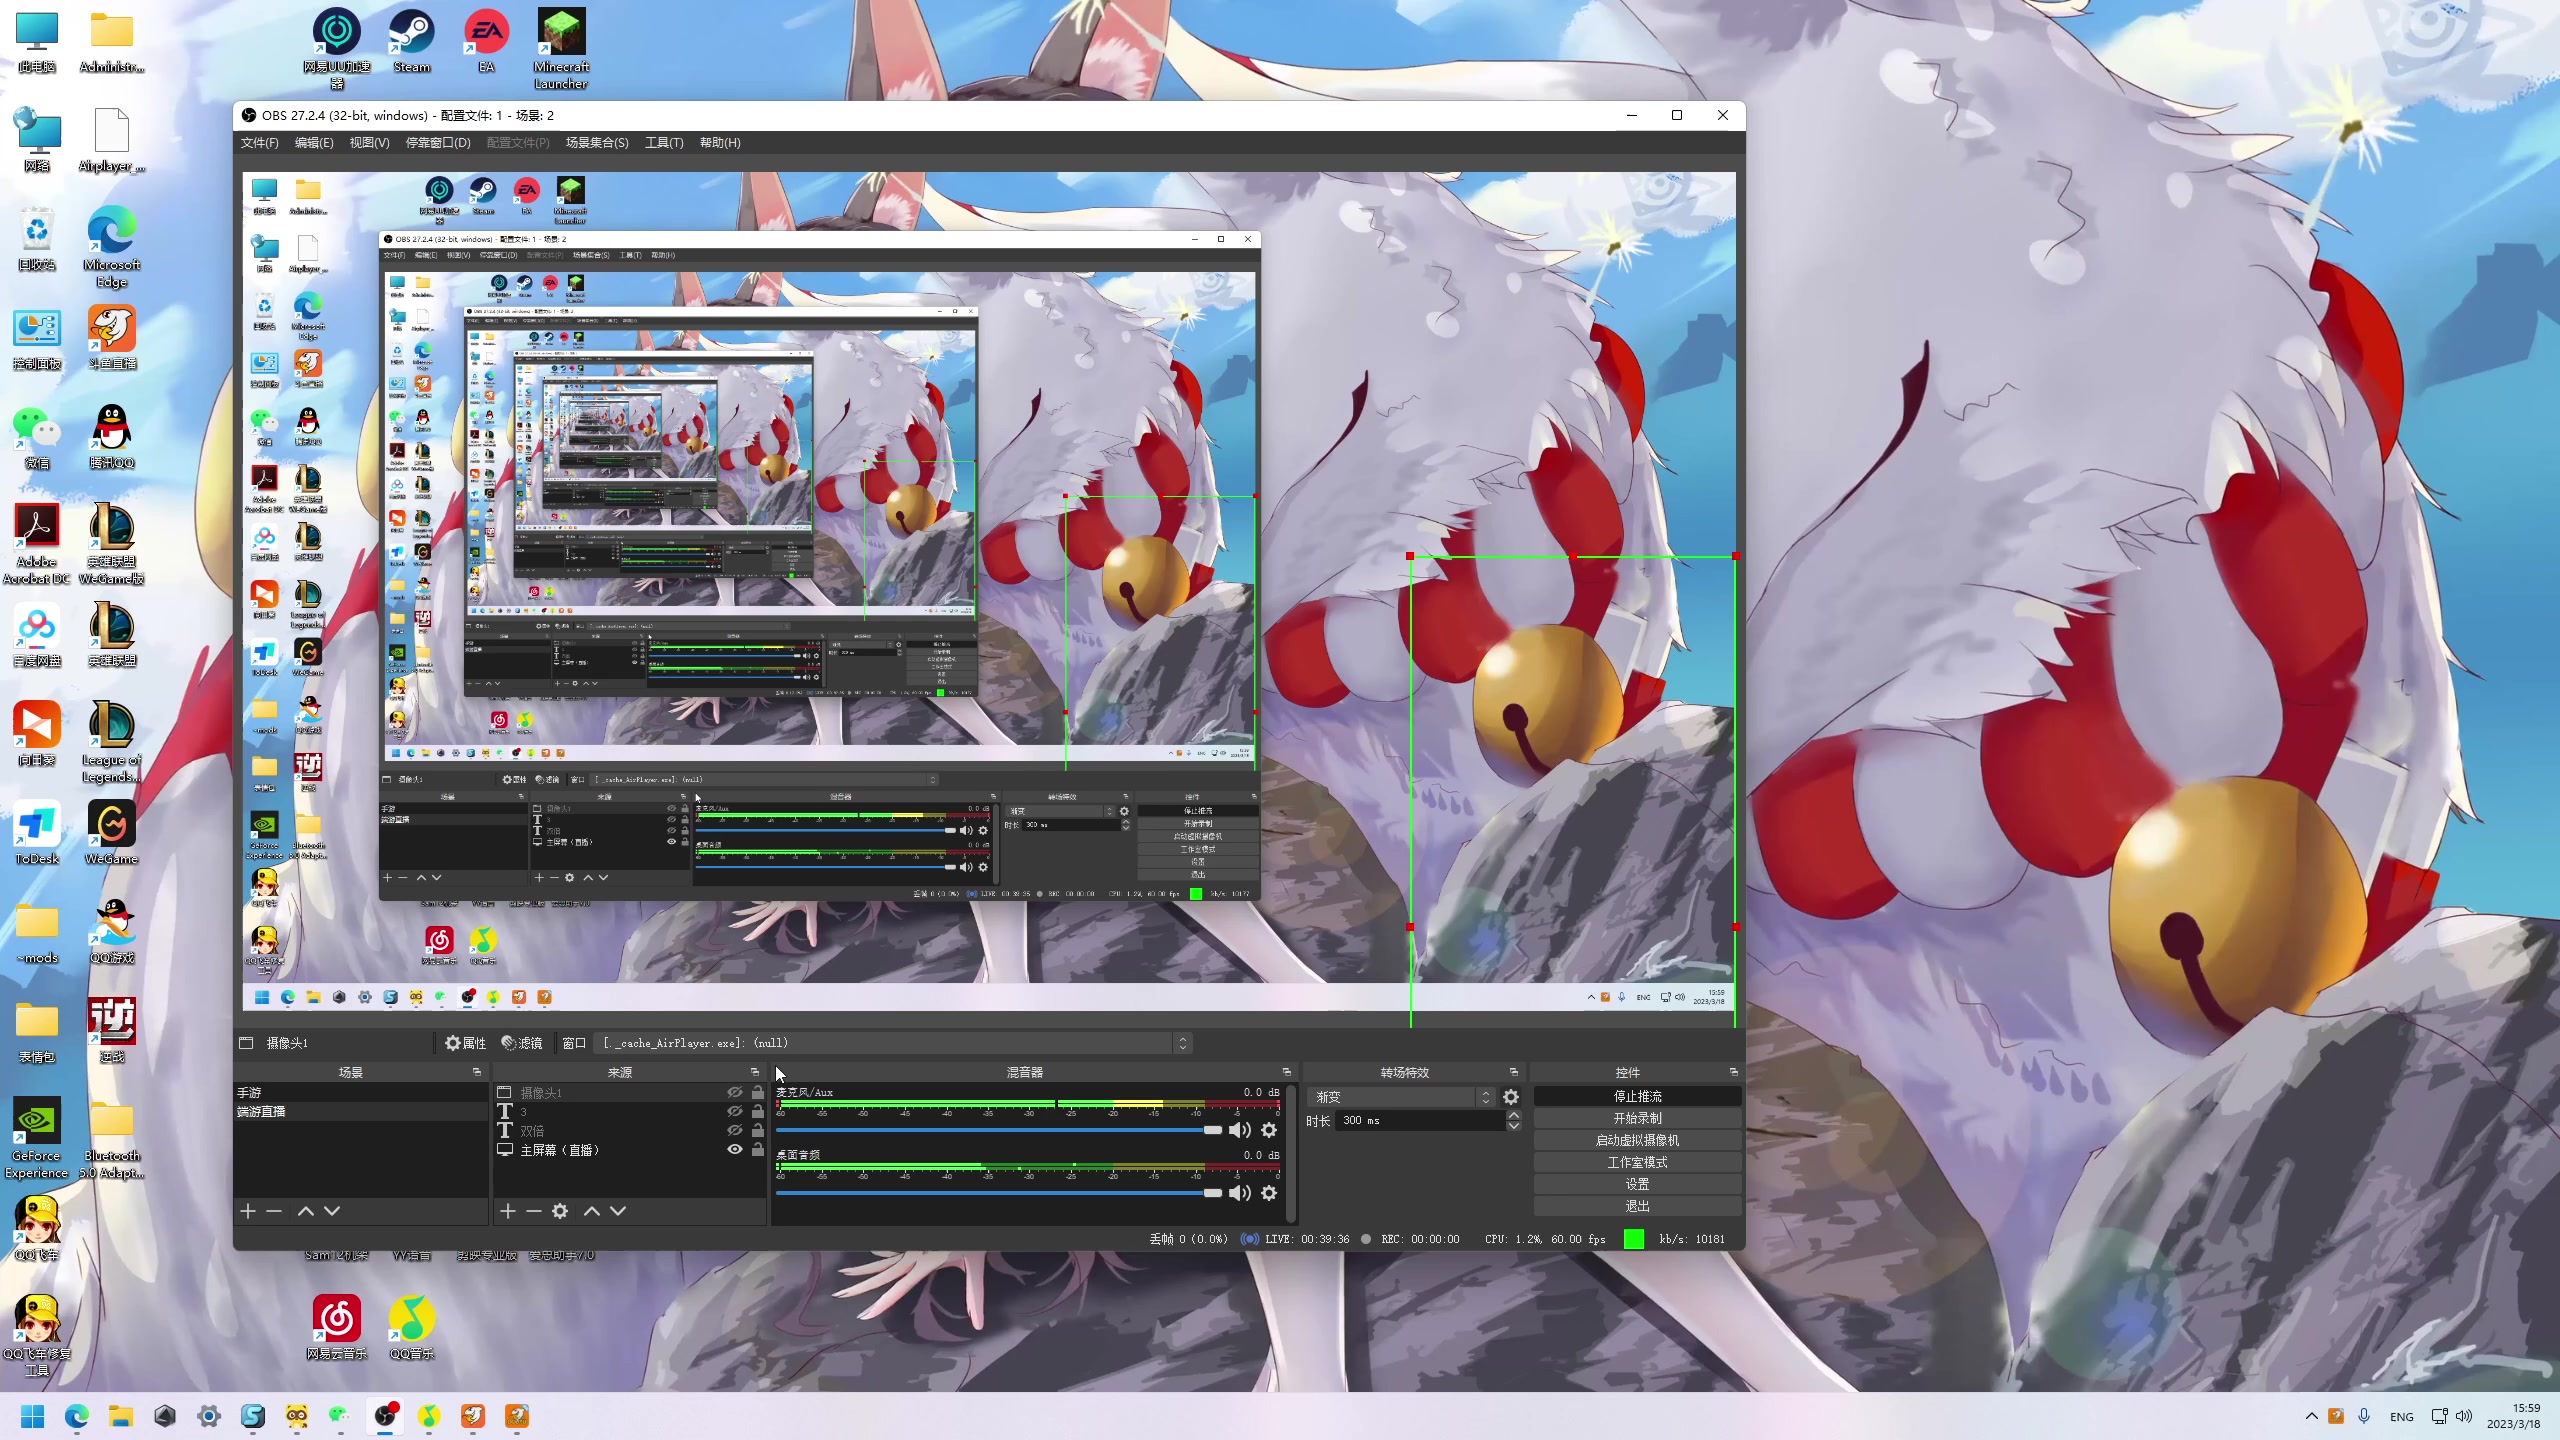Image resolution: width=2560 pixels, height=1440 pixels.
Task: Select the 手游 scene
Action: click(x=361, y=1093)
